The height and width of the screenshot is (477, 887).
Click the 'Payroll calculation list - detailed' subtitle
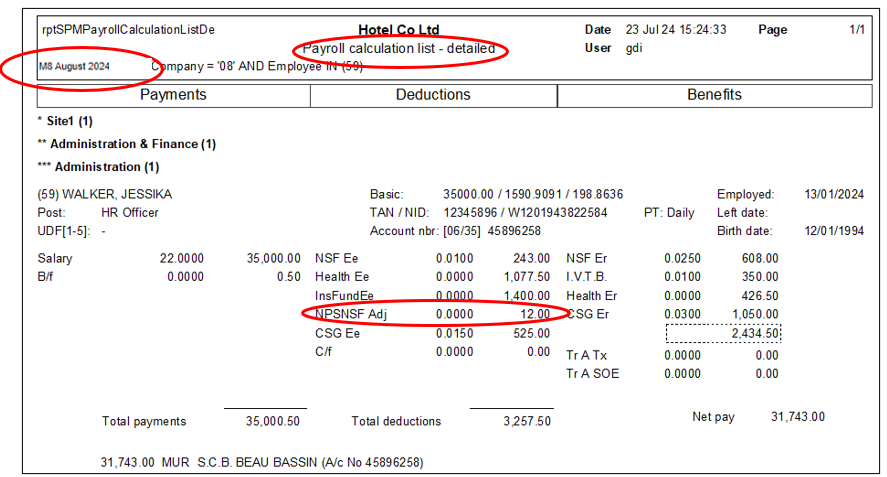point(398,48)
